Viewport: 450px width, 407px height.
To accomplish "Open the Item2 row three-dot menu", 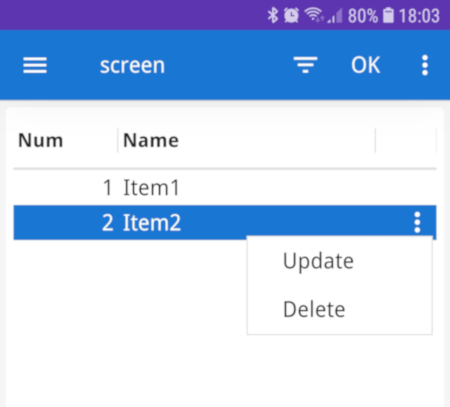I will 417,222.
